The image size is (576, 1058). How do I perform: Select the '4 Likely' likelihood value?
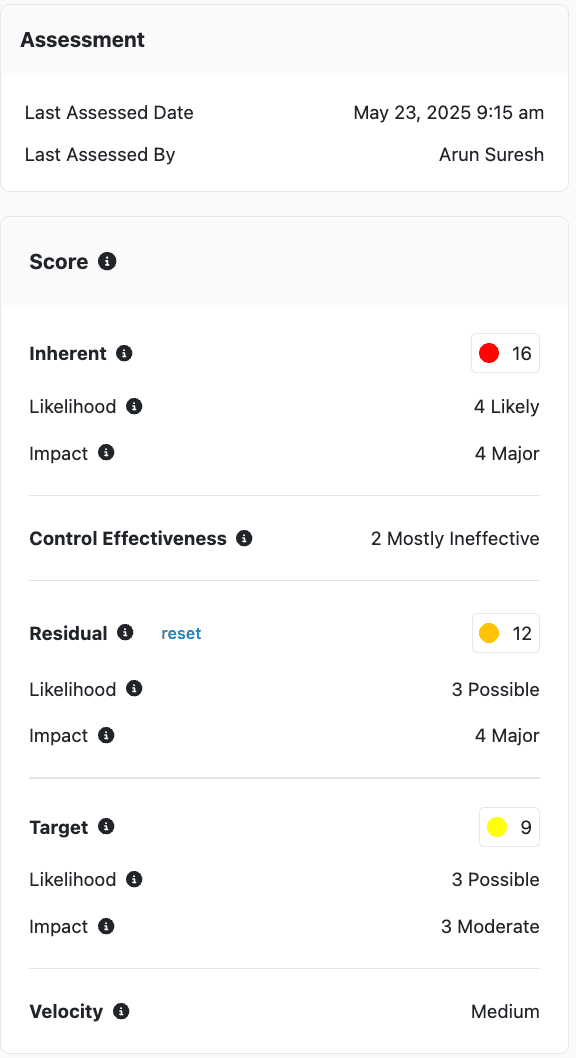tap(508, 406)
